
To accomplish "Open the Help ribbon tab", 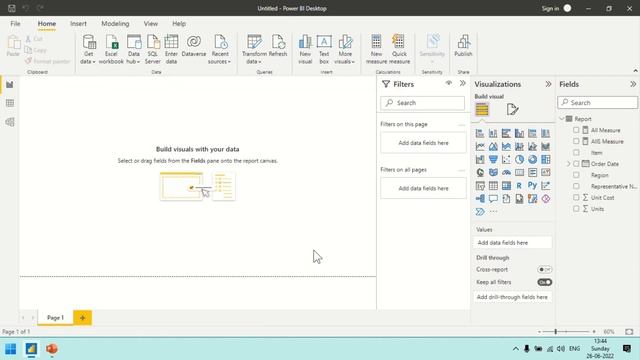I will [x=179, y=24].
